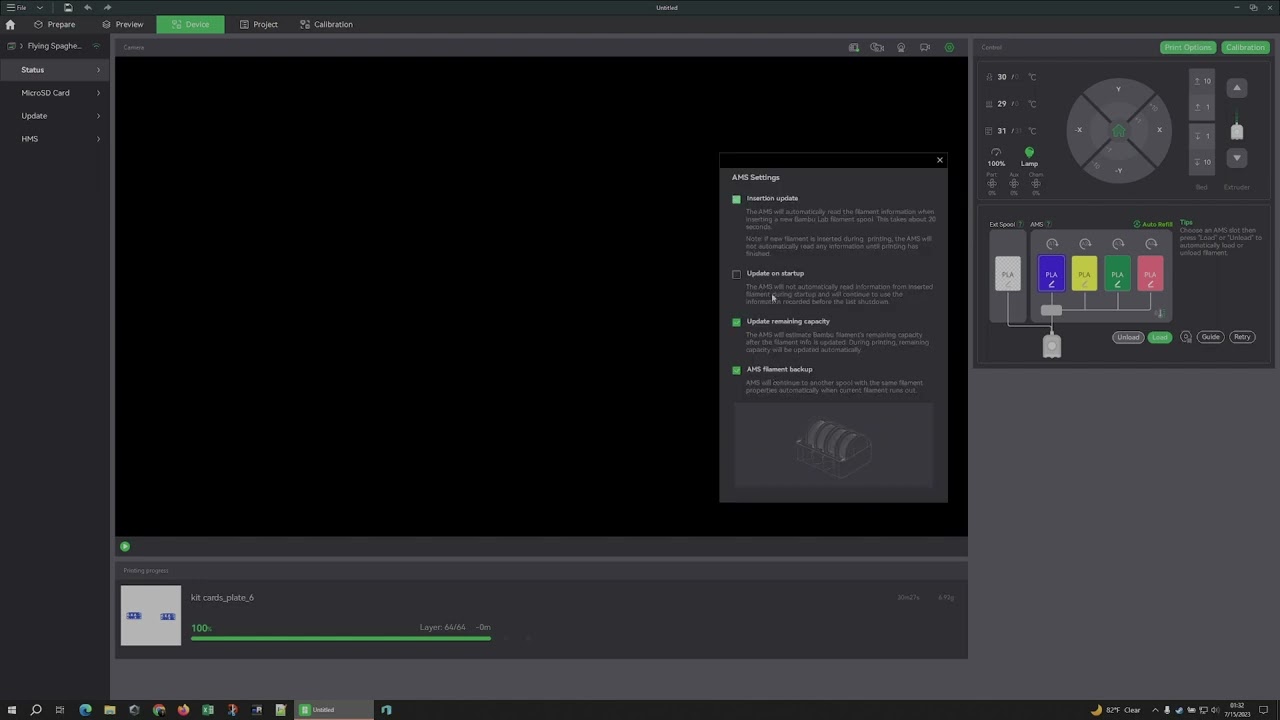Enable the Update on startup checkbox

(x=737, y=274)
